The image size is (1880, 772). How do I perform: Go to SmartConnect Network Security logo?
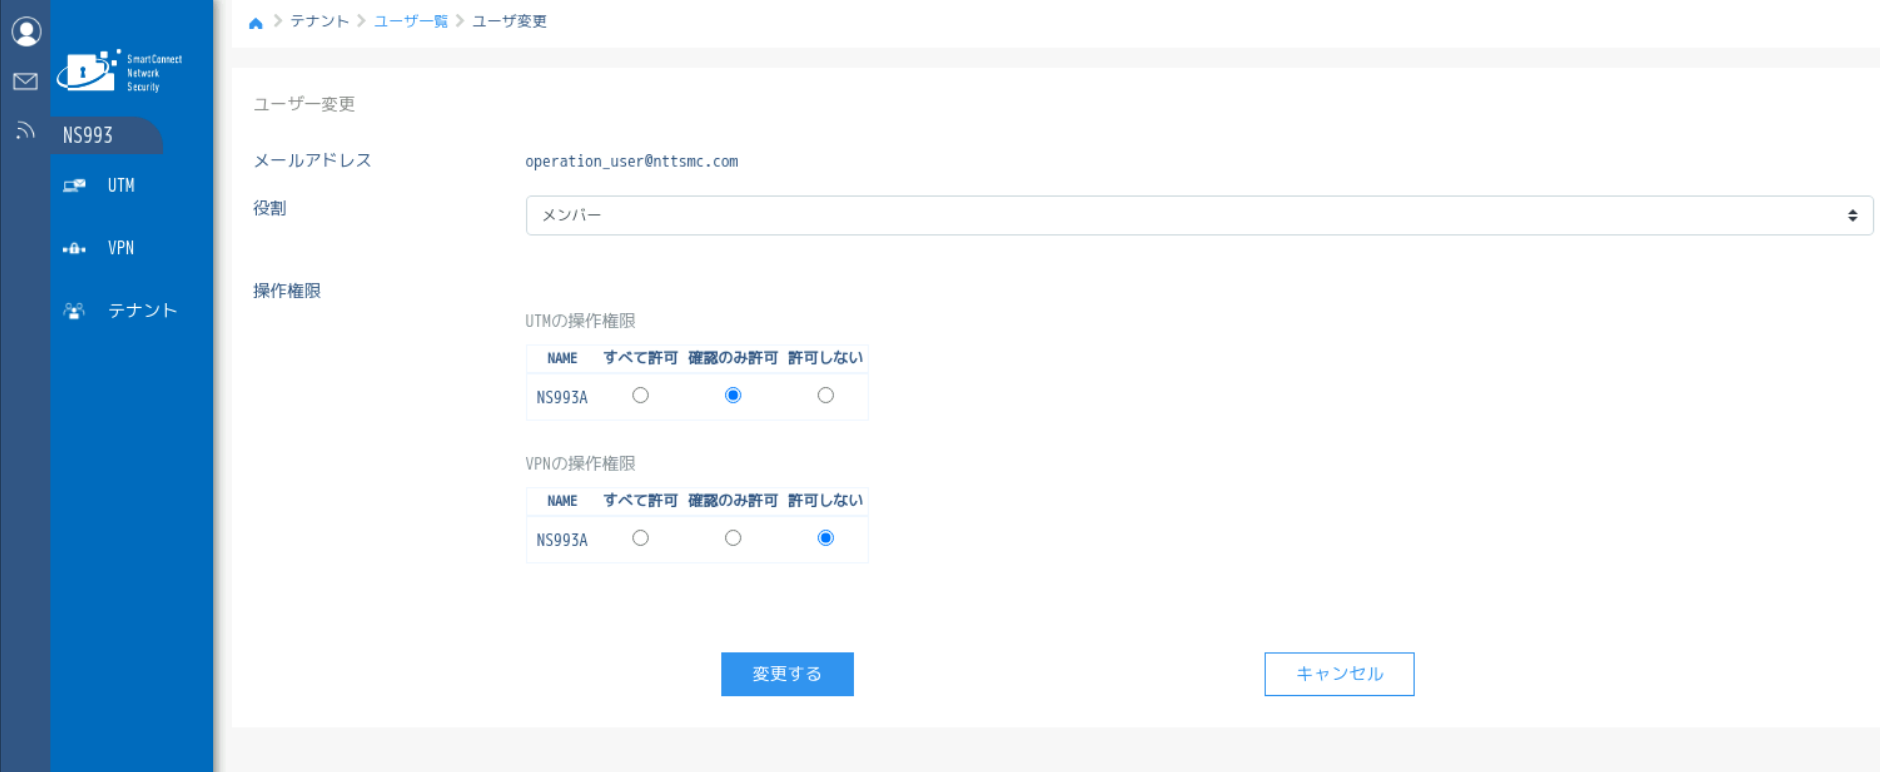(120, 71)
